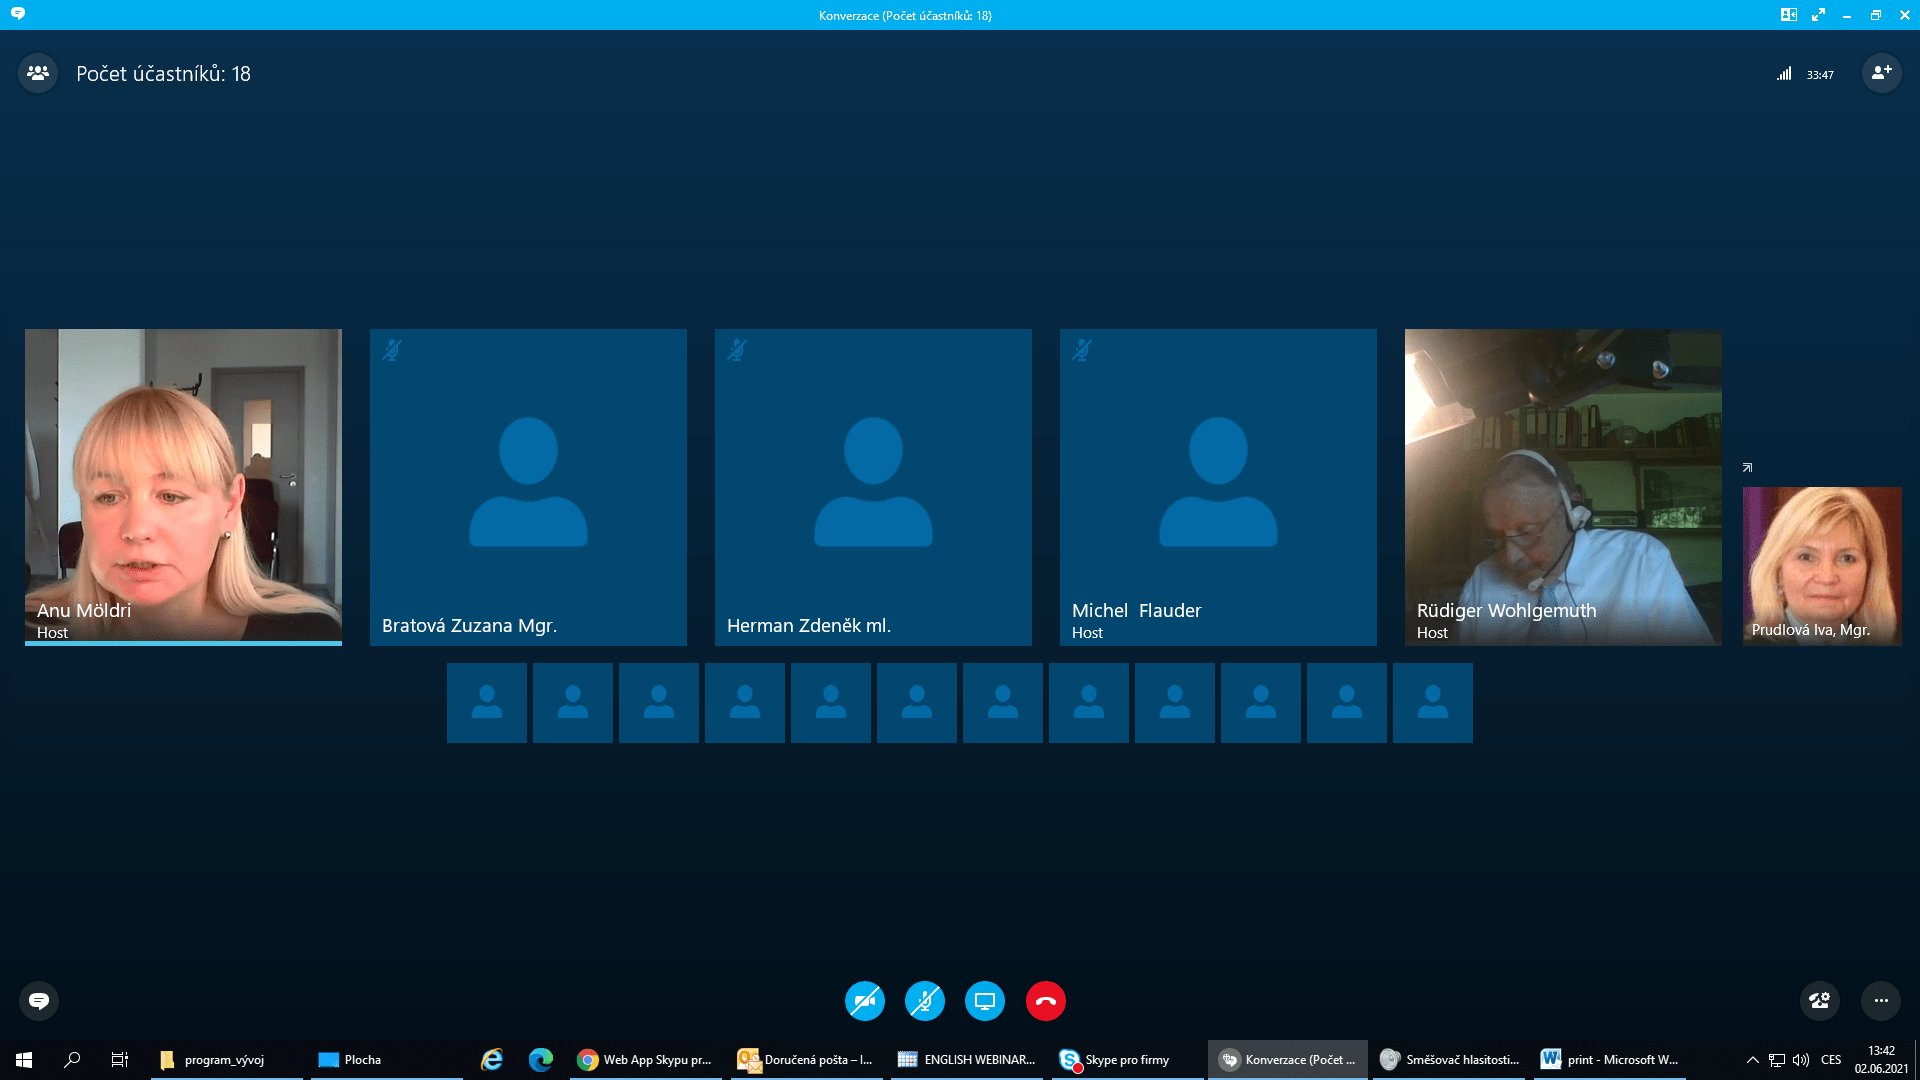The width and height of the screenshot is (1920, 1080).
Task: Open call controls phone settings icon
Action: click(x=1819, y=1001)
